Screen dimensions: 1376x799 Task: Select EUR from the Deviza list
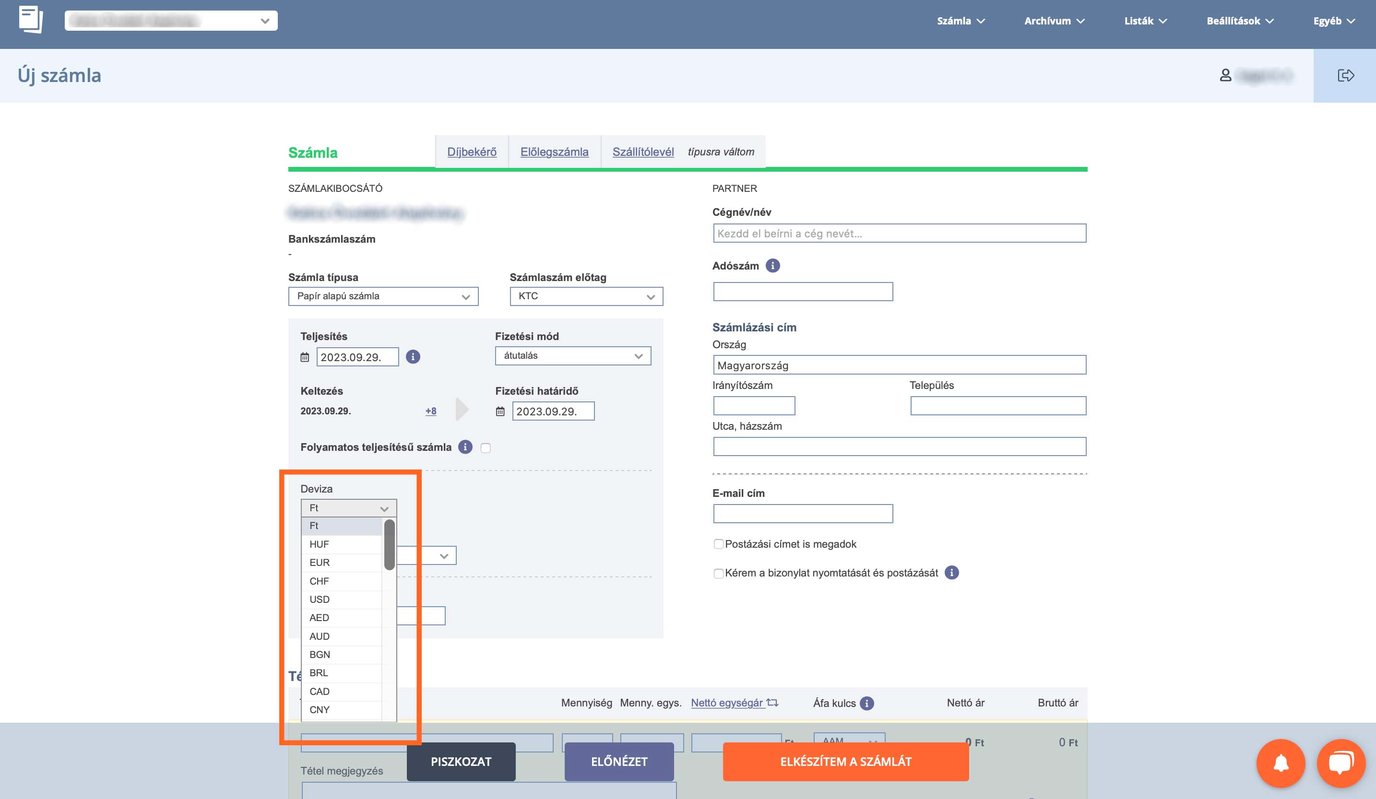click(x=320, y=563)
